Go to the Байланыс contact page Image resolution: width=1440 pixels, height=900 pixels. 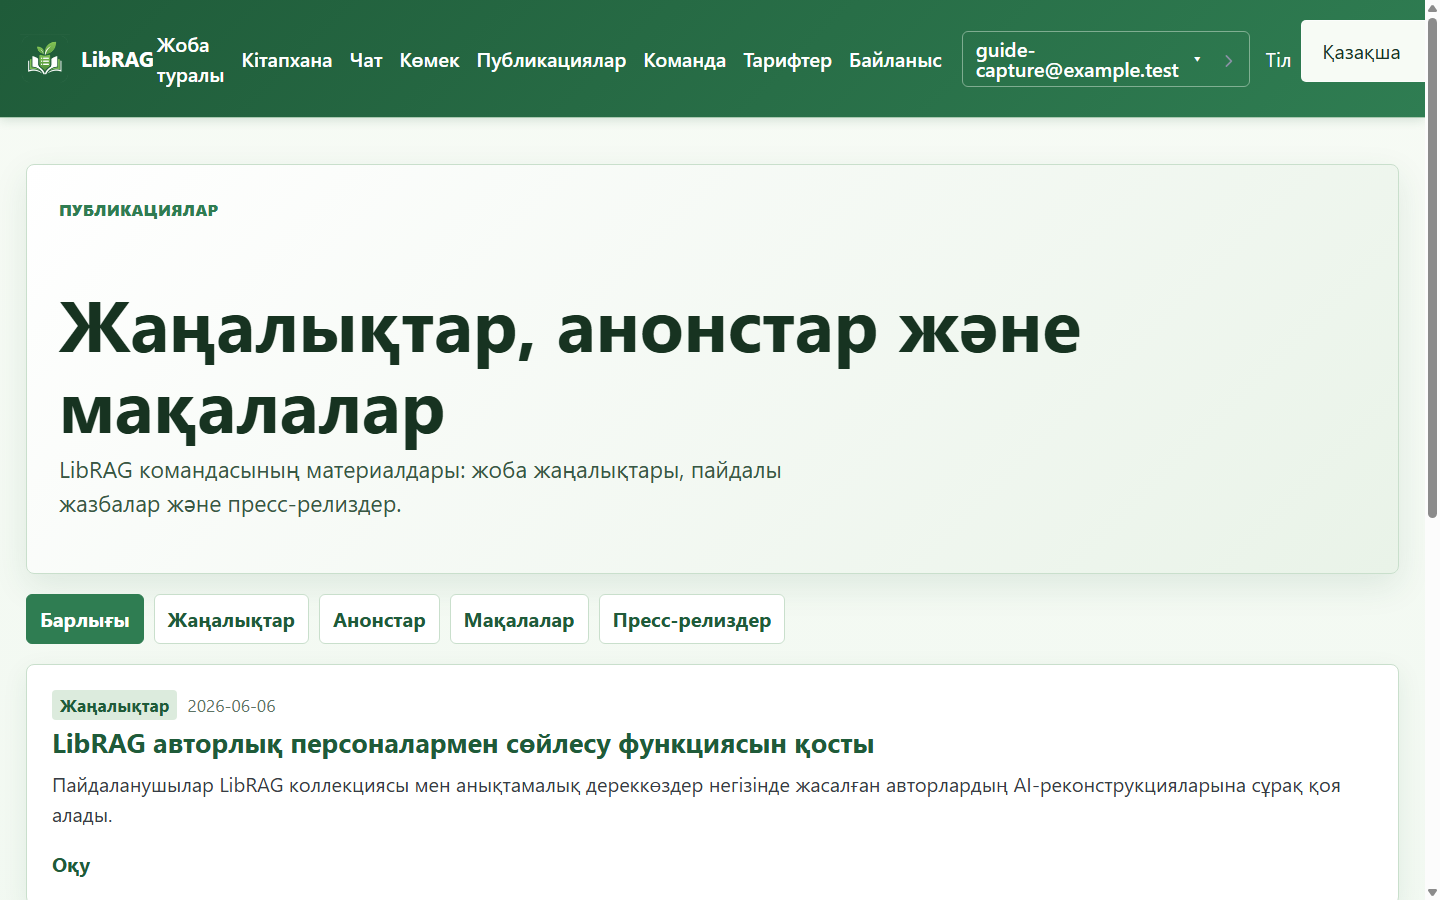pos(896,60)
